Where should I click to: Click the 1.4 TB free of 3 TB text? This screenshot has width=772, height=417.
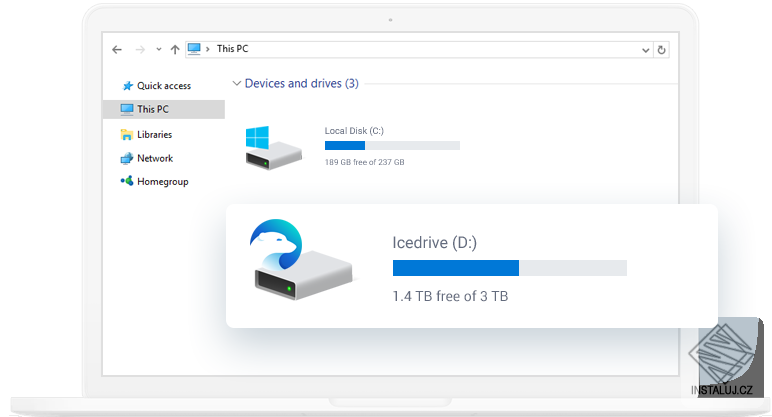450,296
